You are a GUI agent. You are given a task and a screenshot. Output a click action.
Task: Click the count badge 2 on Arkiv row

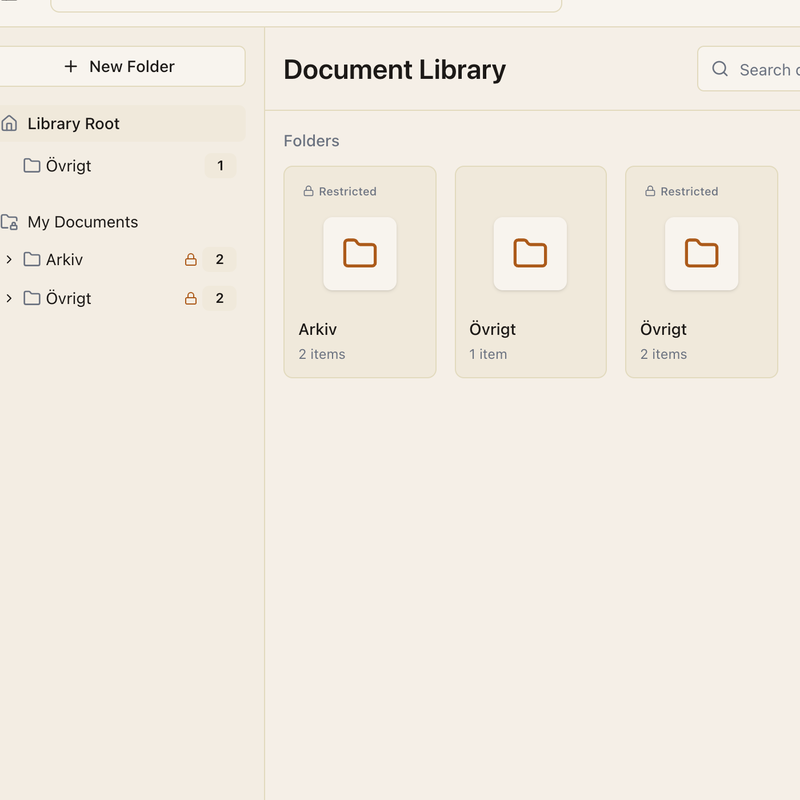pos(219,260)
